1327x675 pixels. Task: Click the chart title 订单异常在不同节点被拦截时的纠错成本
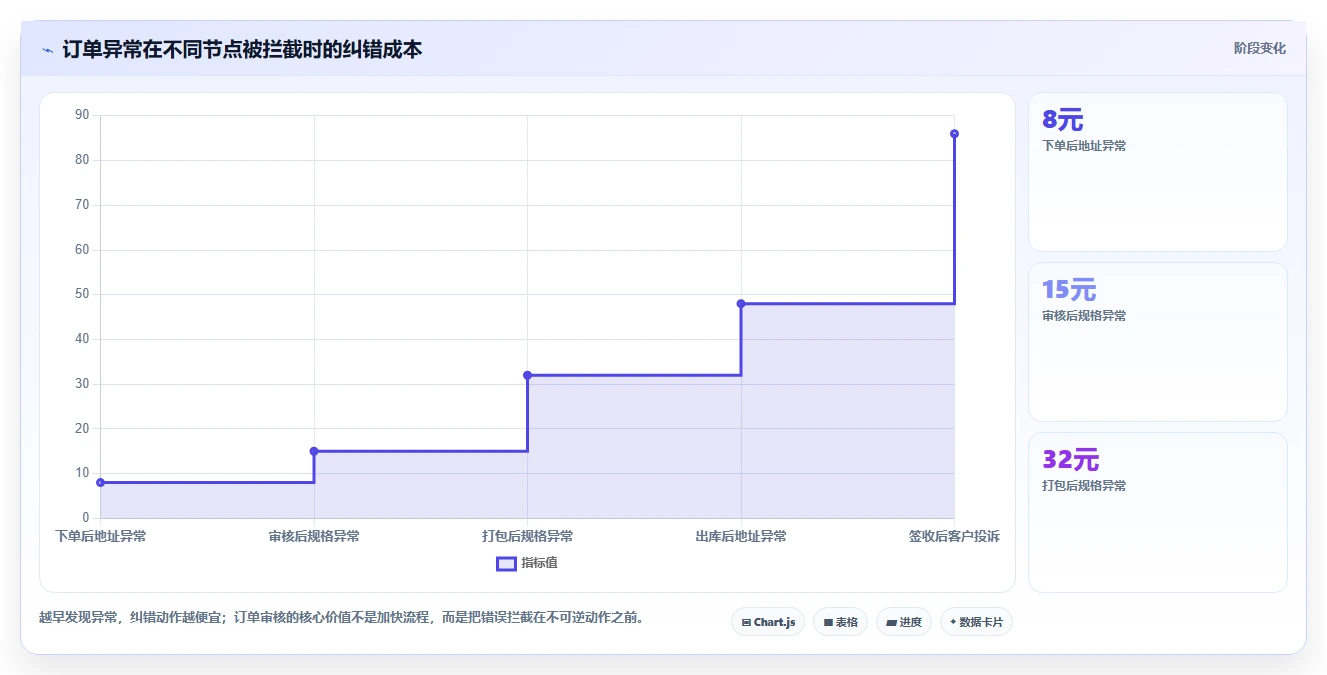pos(242,50)
